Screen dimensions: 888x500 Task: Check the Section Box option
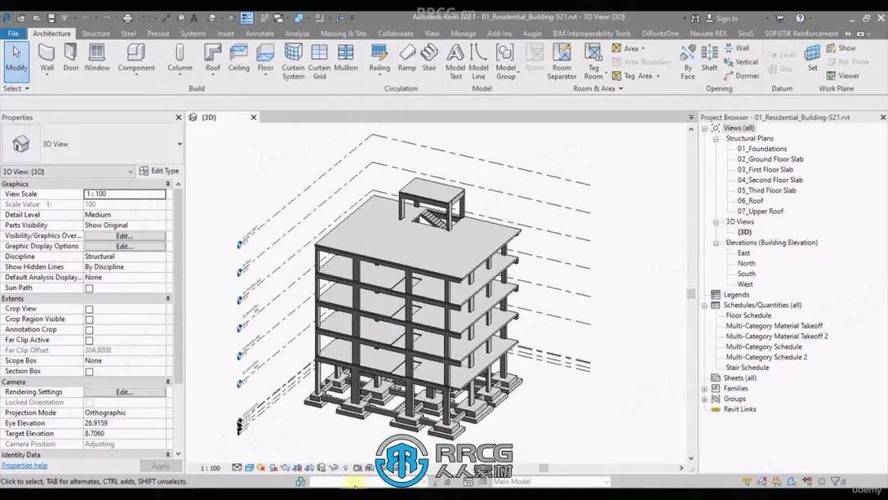pyautogui.click(x=89, y=371)
